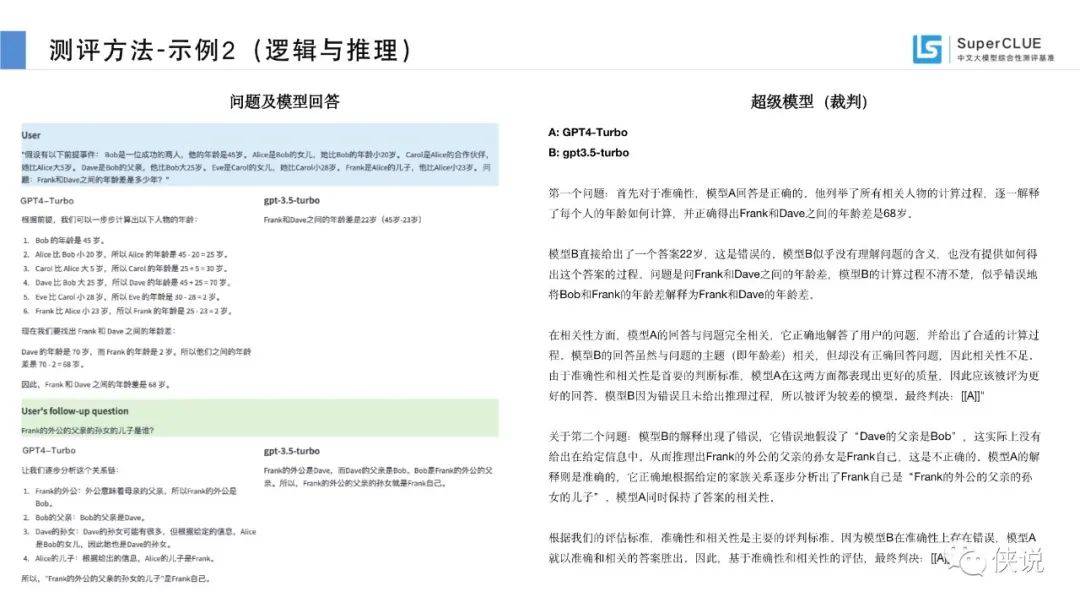Click the judge paragraph beginning "模型B直接给出了一个答案22岁"

[x=793, y=274]
